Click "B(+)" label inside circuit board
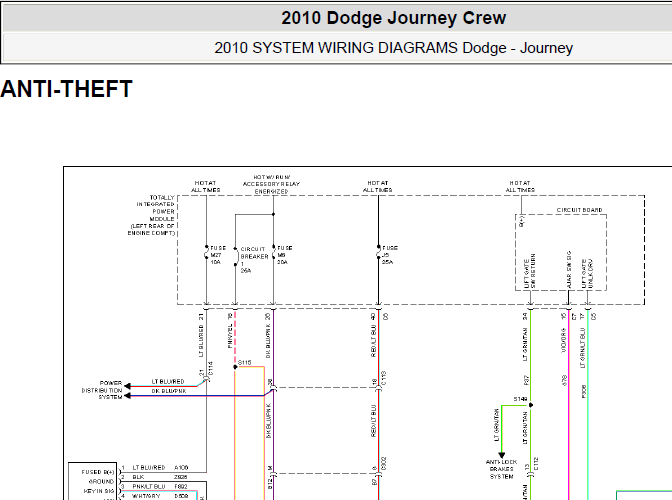The image size is (672, 500). (x=522, y=221)
